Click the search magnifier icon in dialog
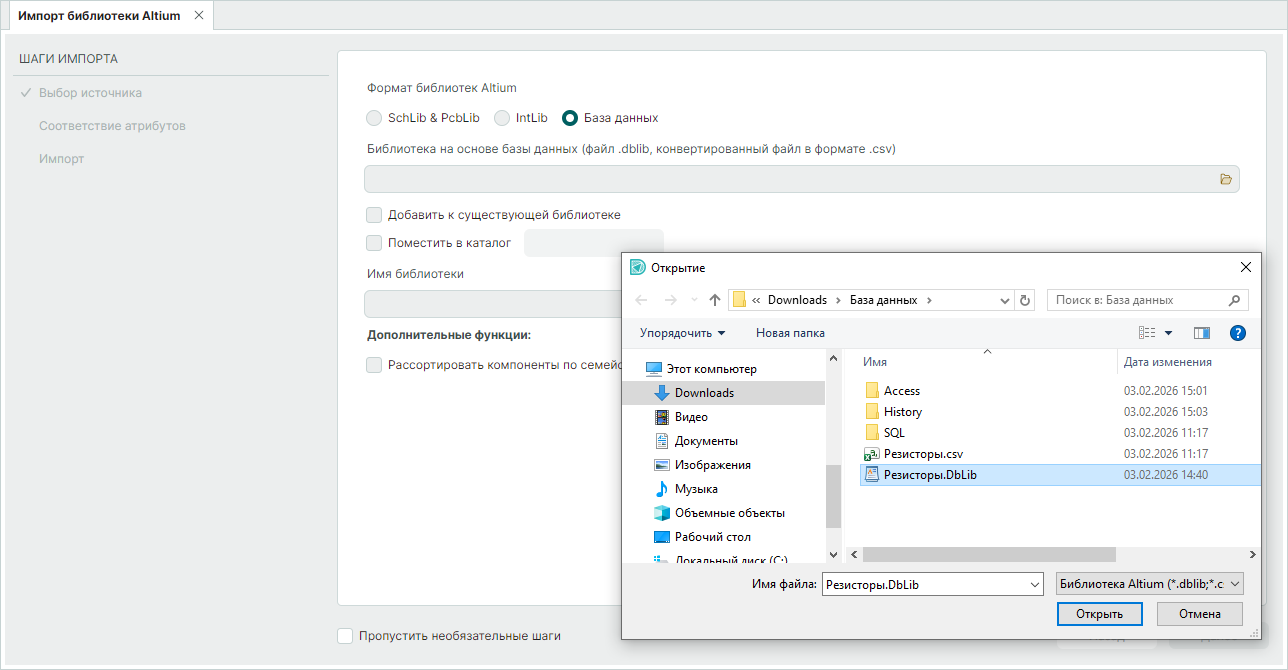This screenshot has width=1288, height=670. point(1235,300)
